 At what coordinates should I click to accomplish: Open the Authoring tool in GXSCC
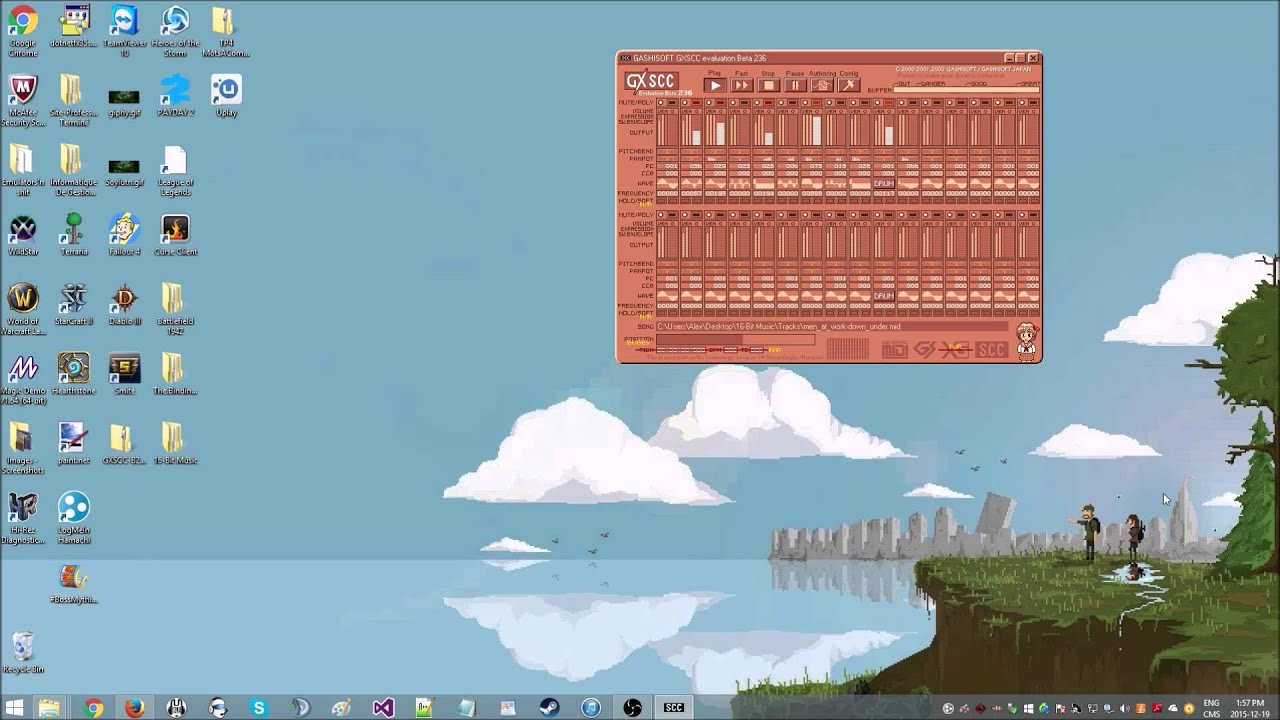(x=822, y=85)
